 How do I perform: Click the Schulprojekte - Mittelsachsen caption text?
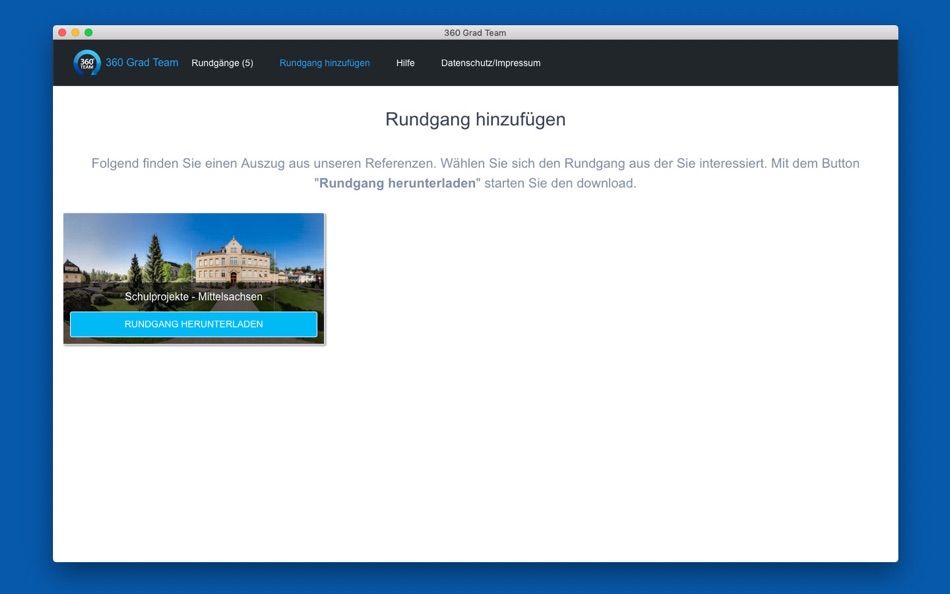point(194,297)
